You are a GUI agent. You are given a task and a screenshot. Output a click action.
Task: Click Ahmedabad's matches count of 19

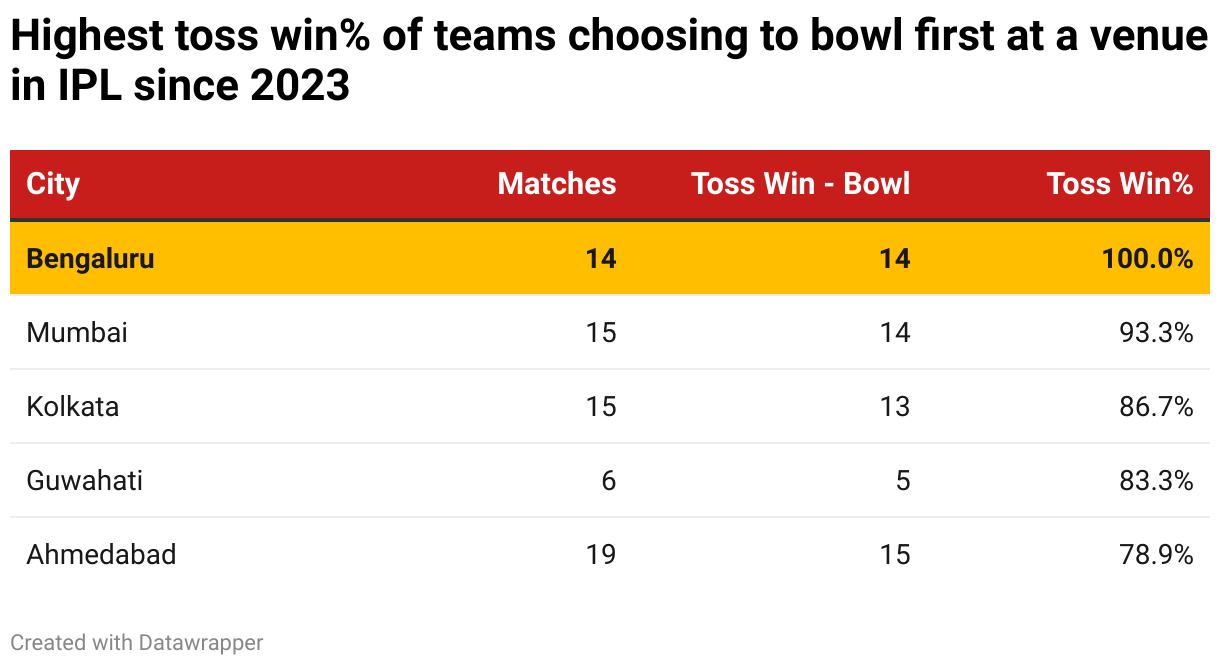[601, 554]
